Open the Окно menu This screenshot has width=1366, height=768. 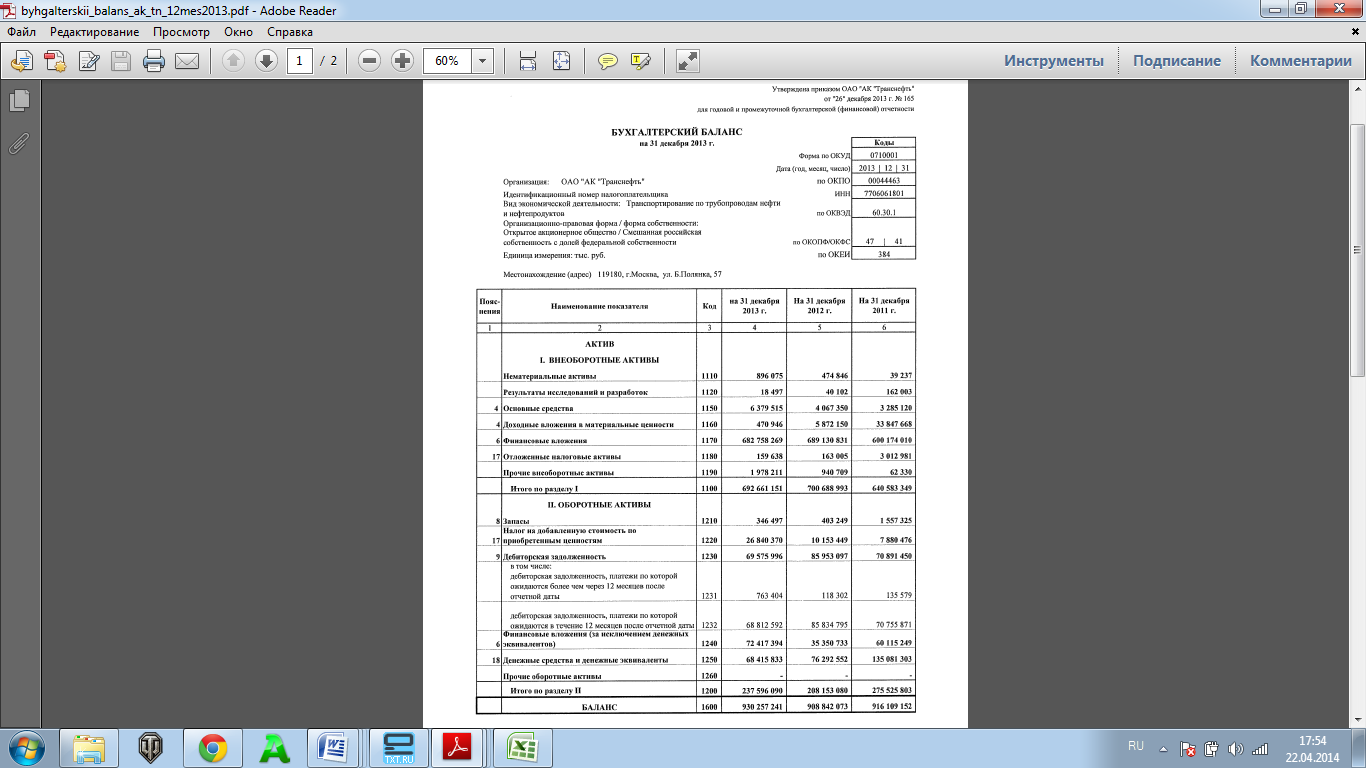click(239, 32)
